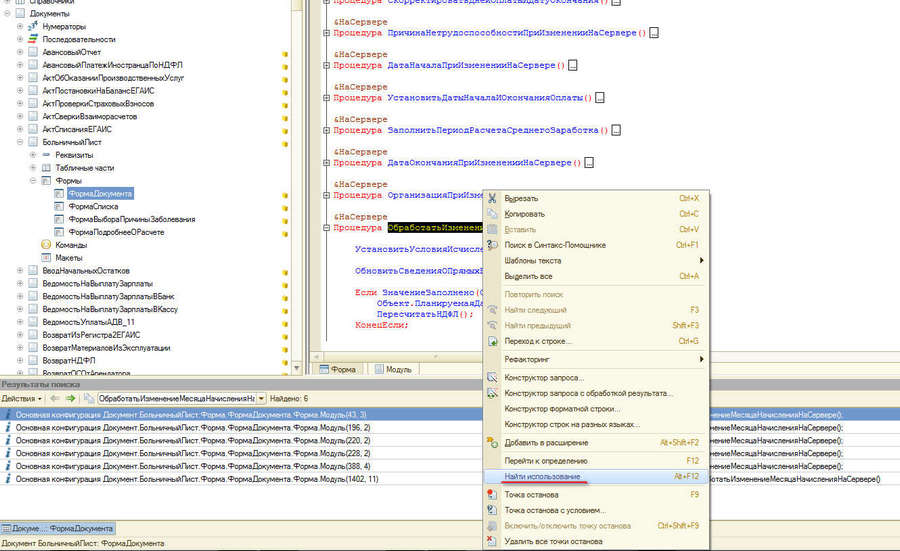Click the Поиск в Синтакс-Помощнике icon
The width and height of the screenshot is (900, 551).
pos(492,245)
